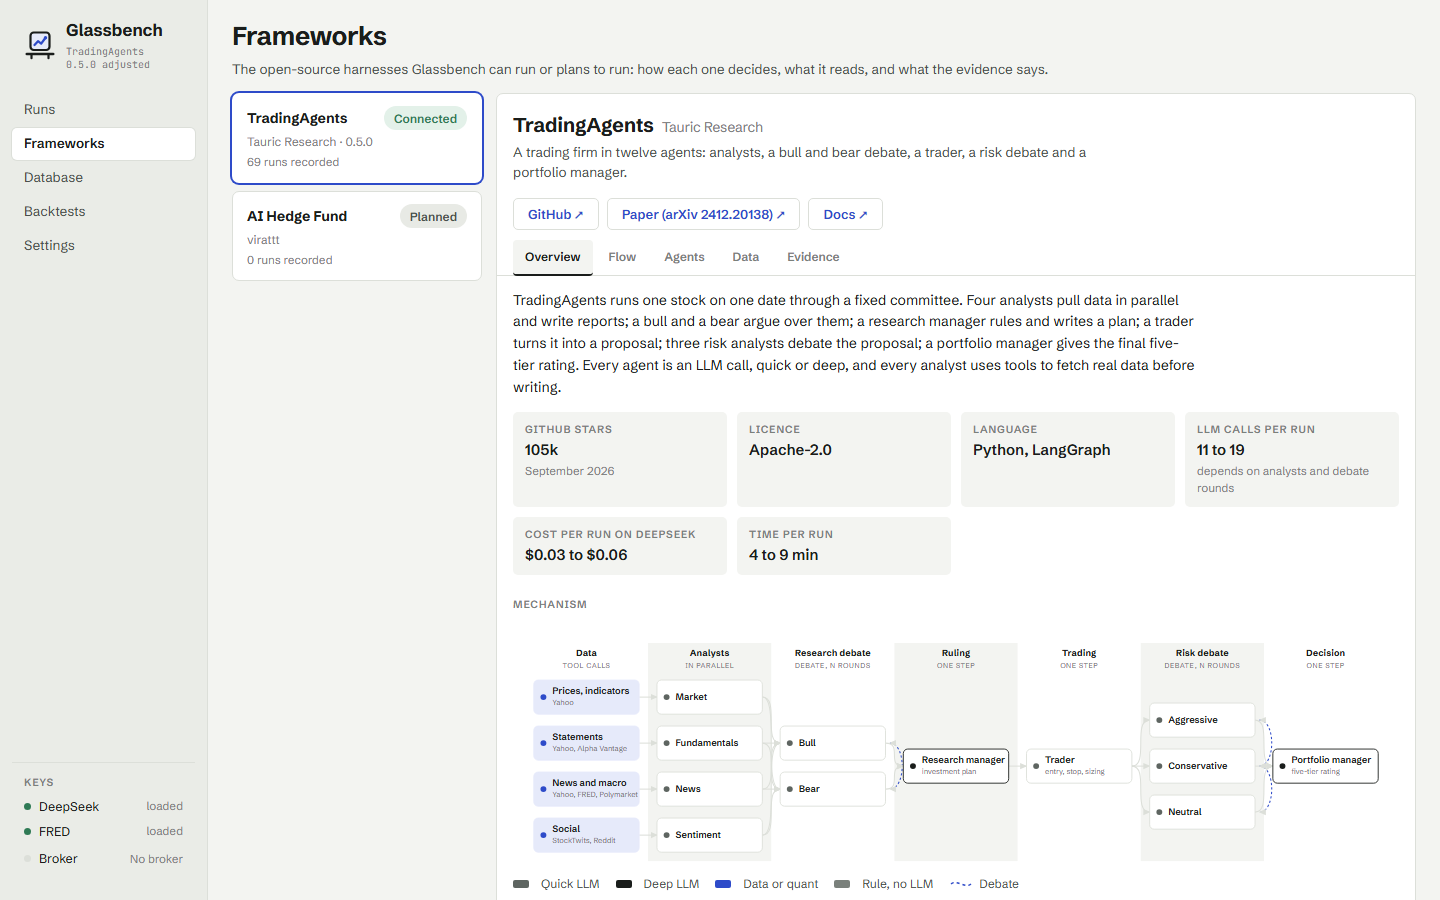Select Frameworks in the sidebar
Image resolution: width=1440 pixels, height=900 pixels.
coord(103,143)
